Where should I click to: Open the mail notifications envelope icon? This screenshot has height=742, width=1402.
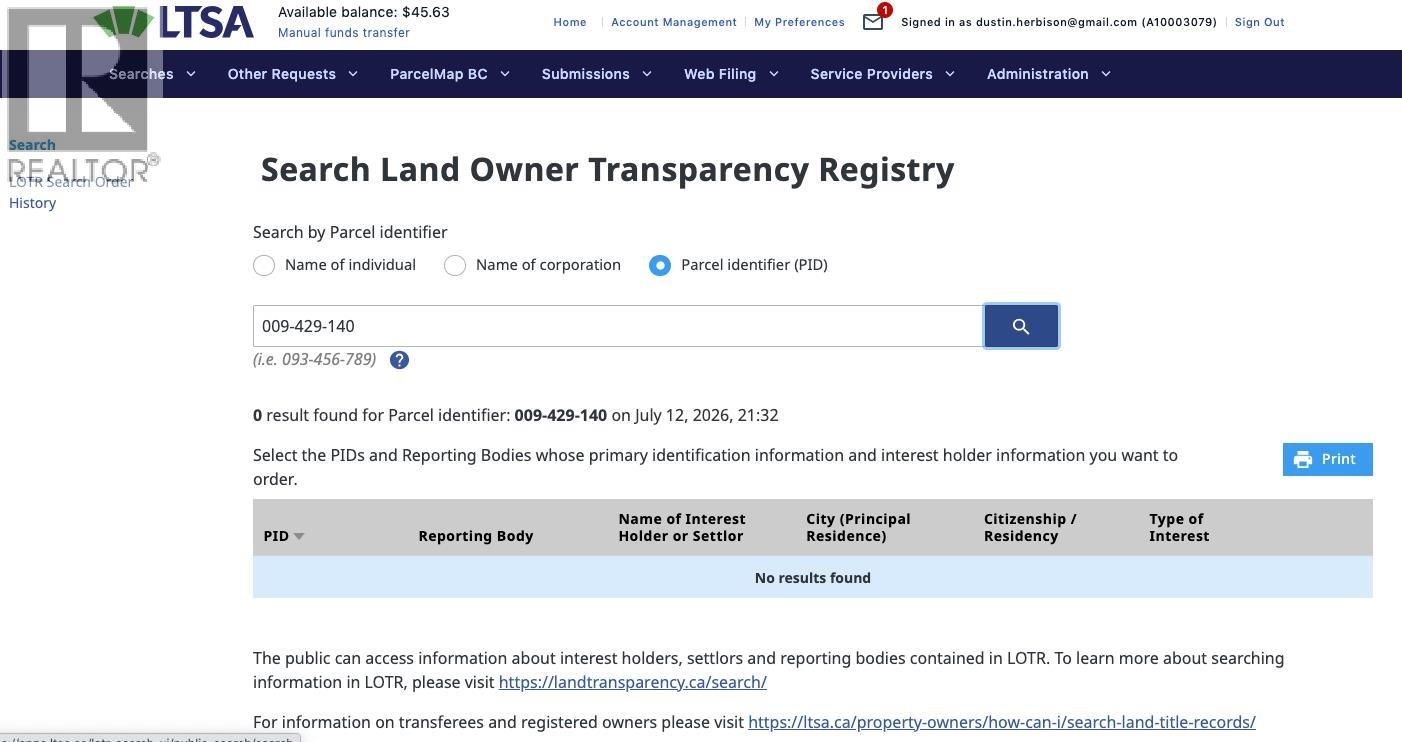point(873,22)
